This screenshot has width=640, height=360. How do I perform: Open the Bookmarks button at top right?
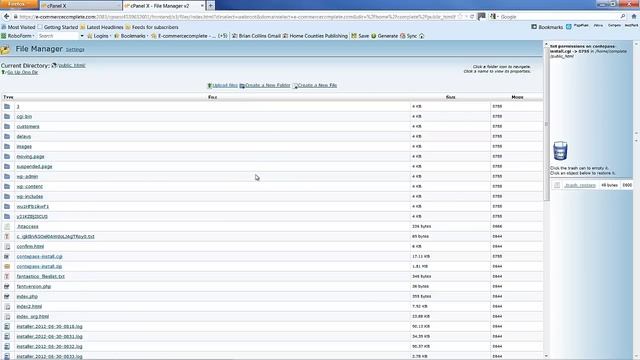point(547,27)
